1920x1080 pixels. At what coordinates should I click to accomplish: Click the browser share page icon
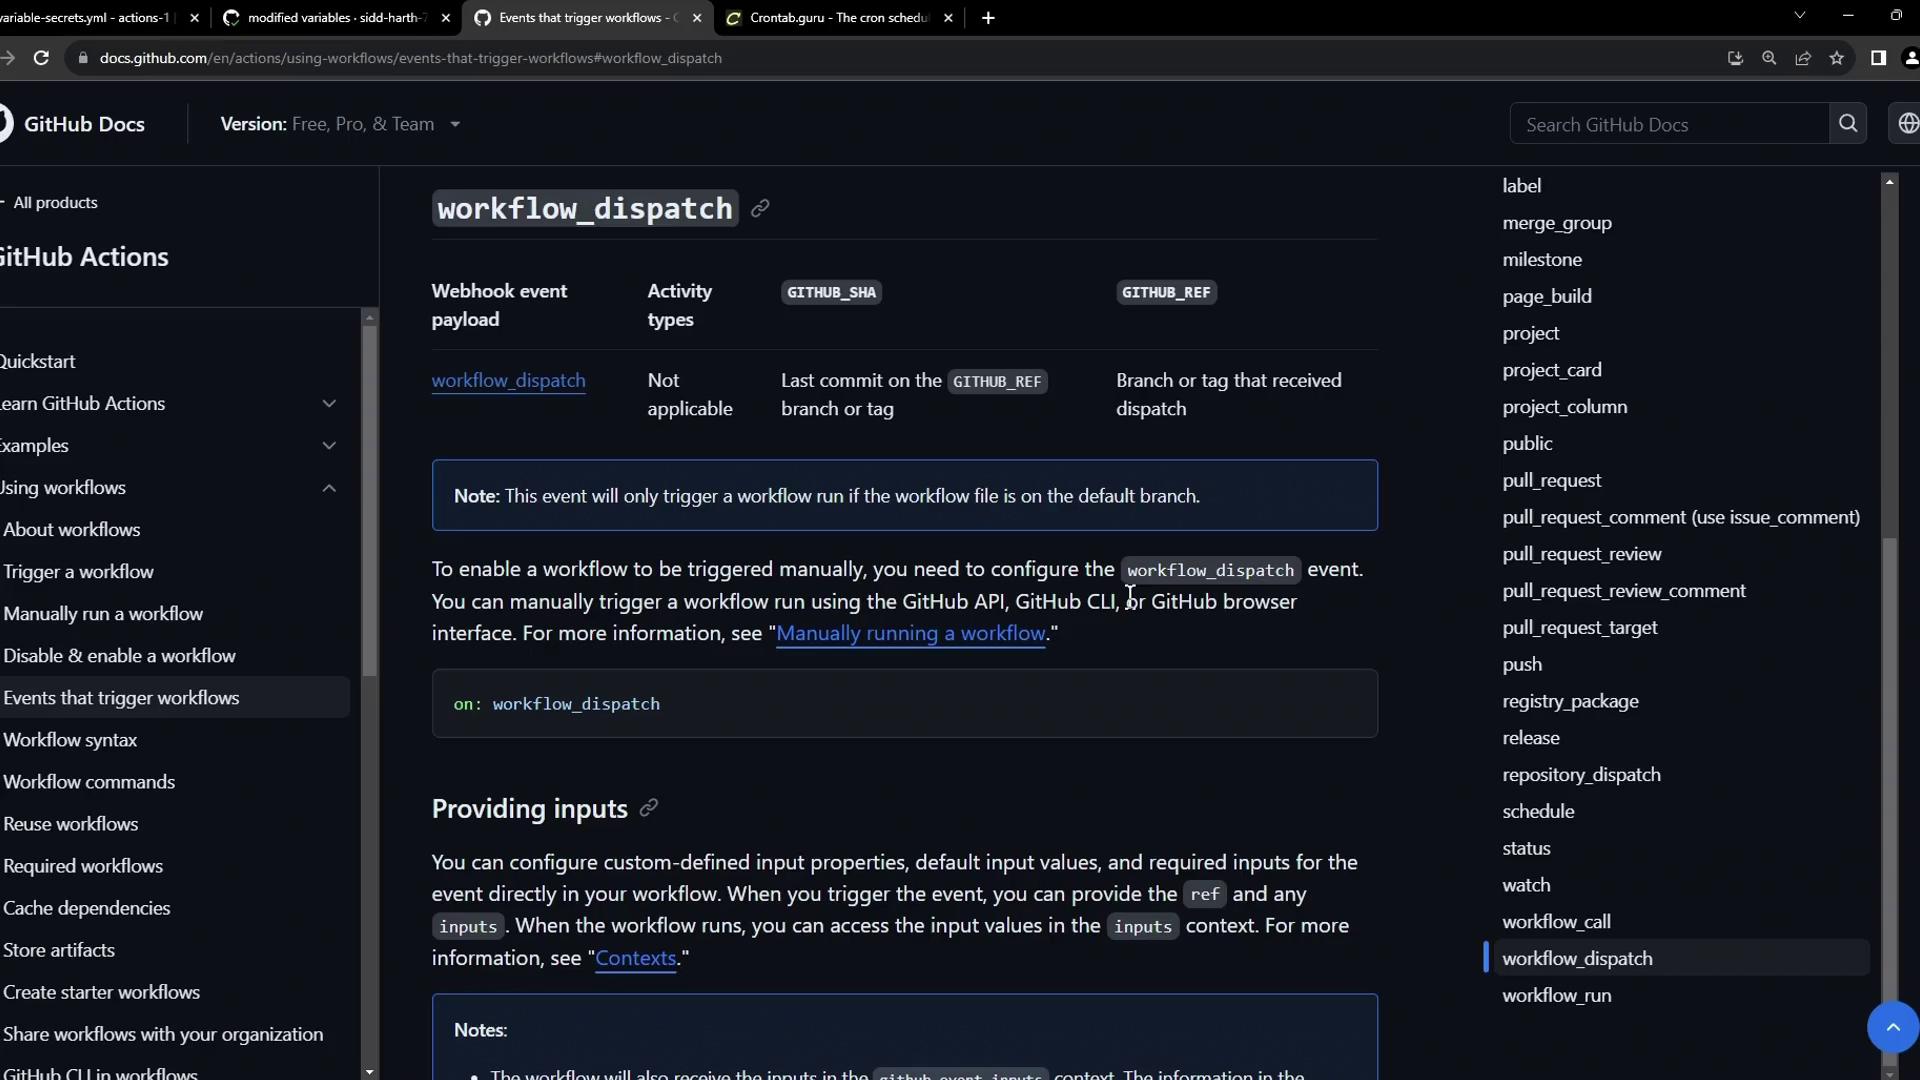(1803, 58)
